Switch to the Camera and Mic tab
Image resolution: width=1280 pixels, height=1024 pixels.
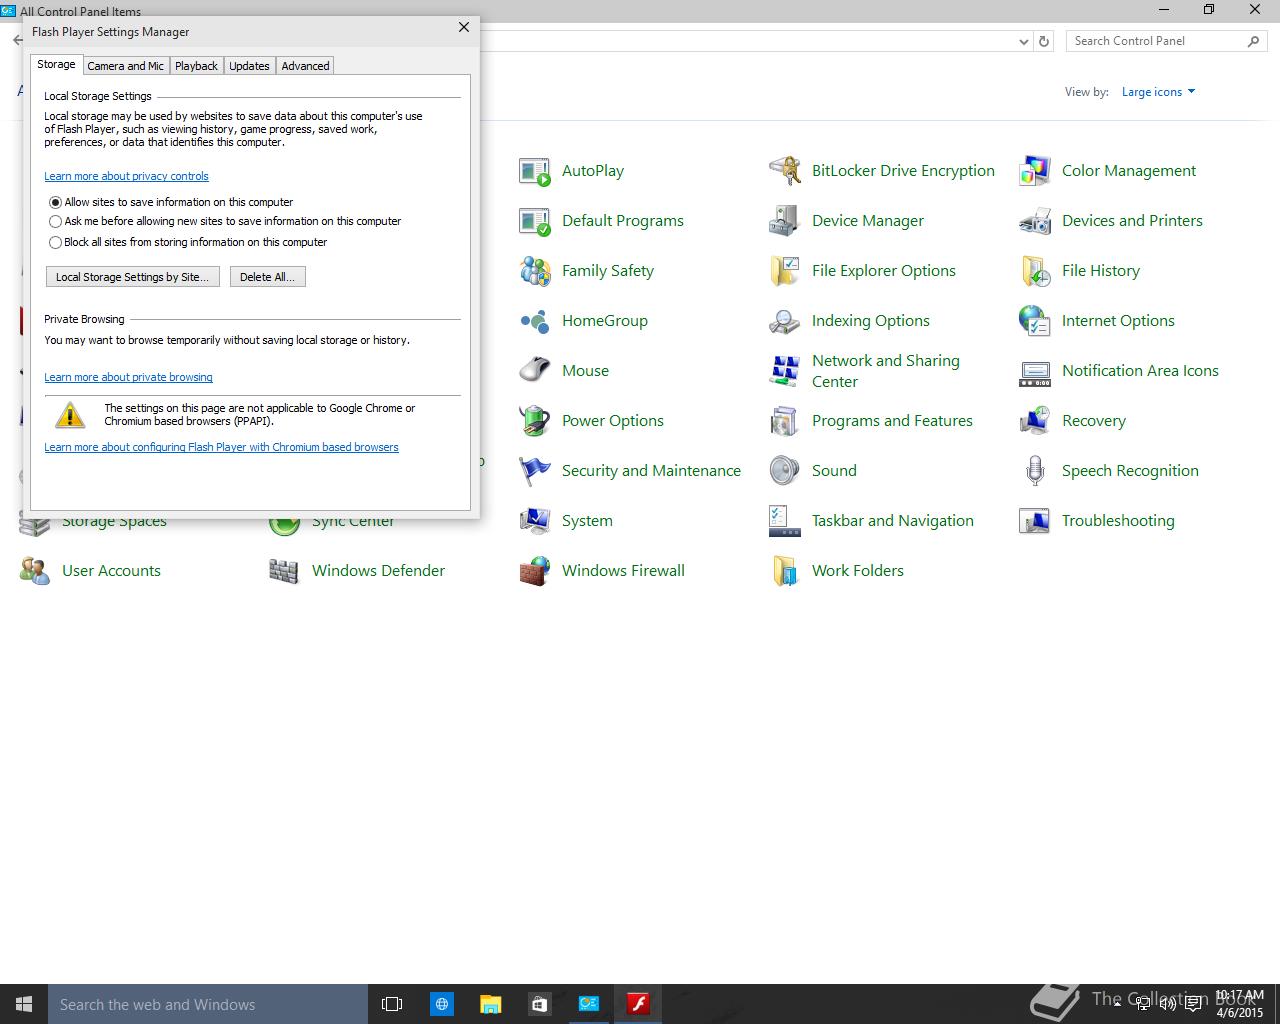(x=125, y=66)
